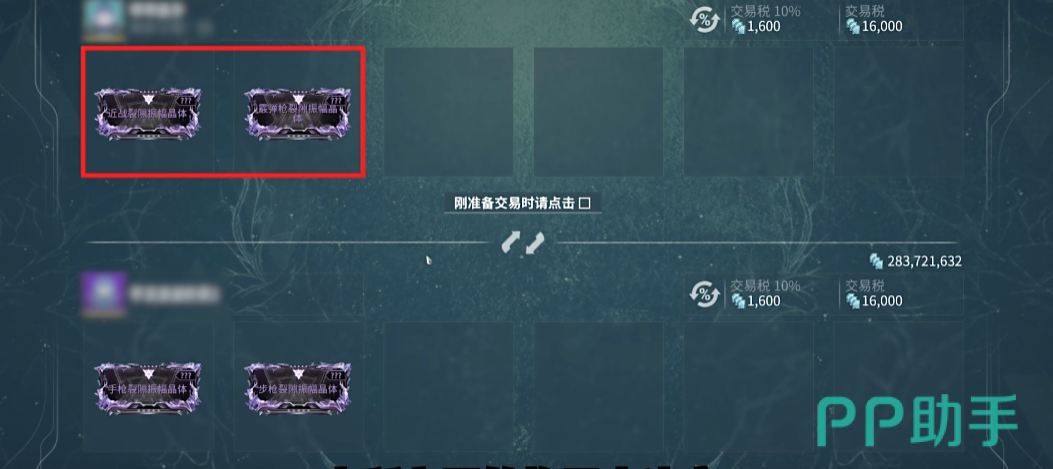1053x469 pixels.
Task: Open the upper trader's blurred avatar
Action: [x=103, y=18]
